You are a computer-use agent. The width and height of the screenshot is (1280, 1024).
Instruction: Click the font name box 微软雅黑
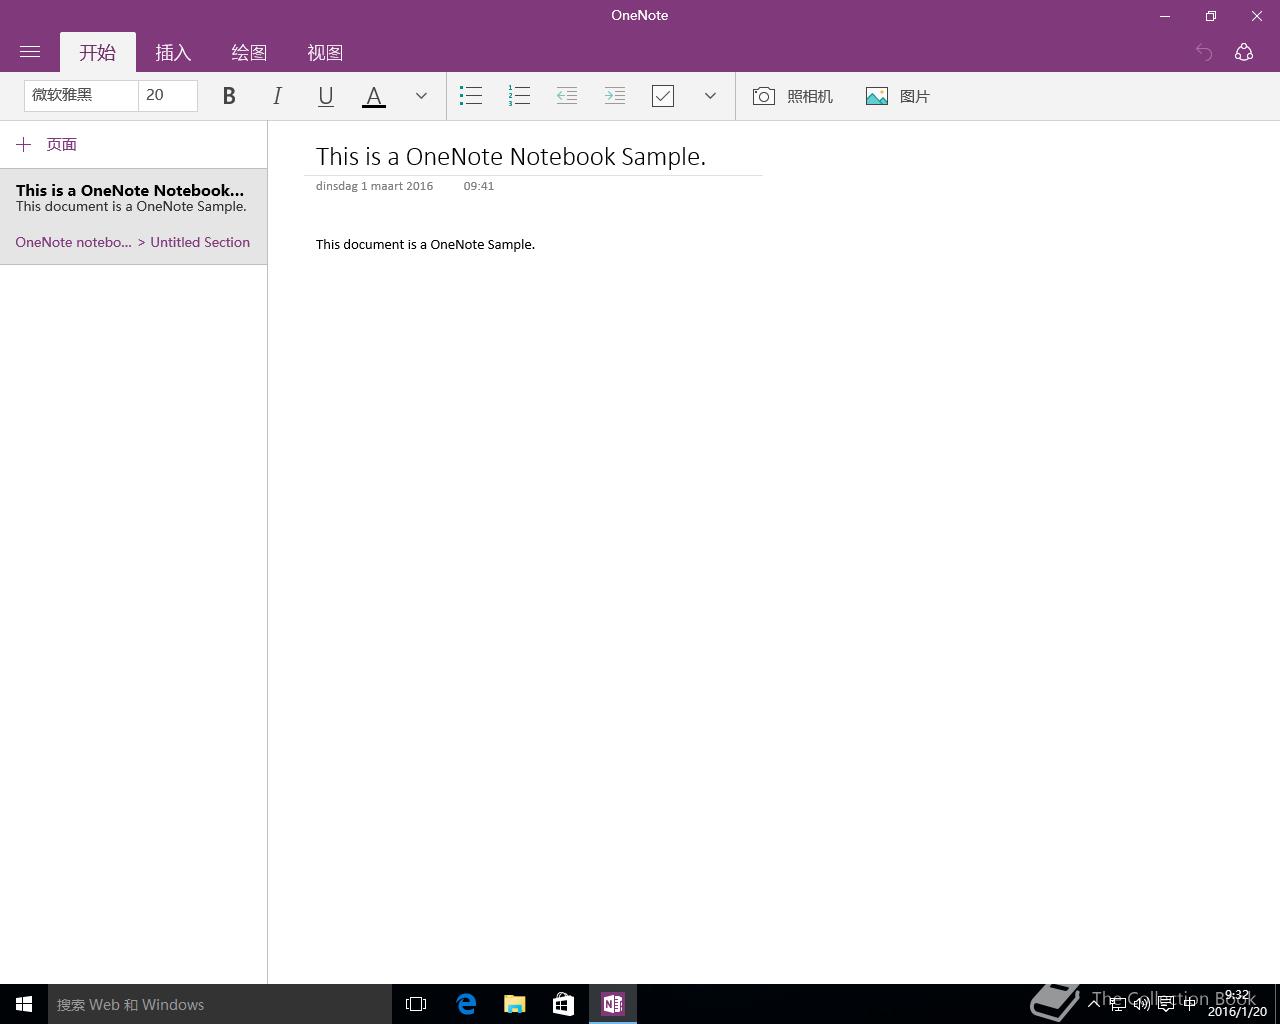point(81,95)
